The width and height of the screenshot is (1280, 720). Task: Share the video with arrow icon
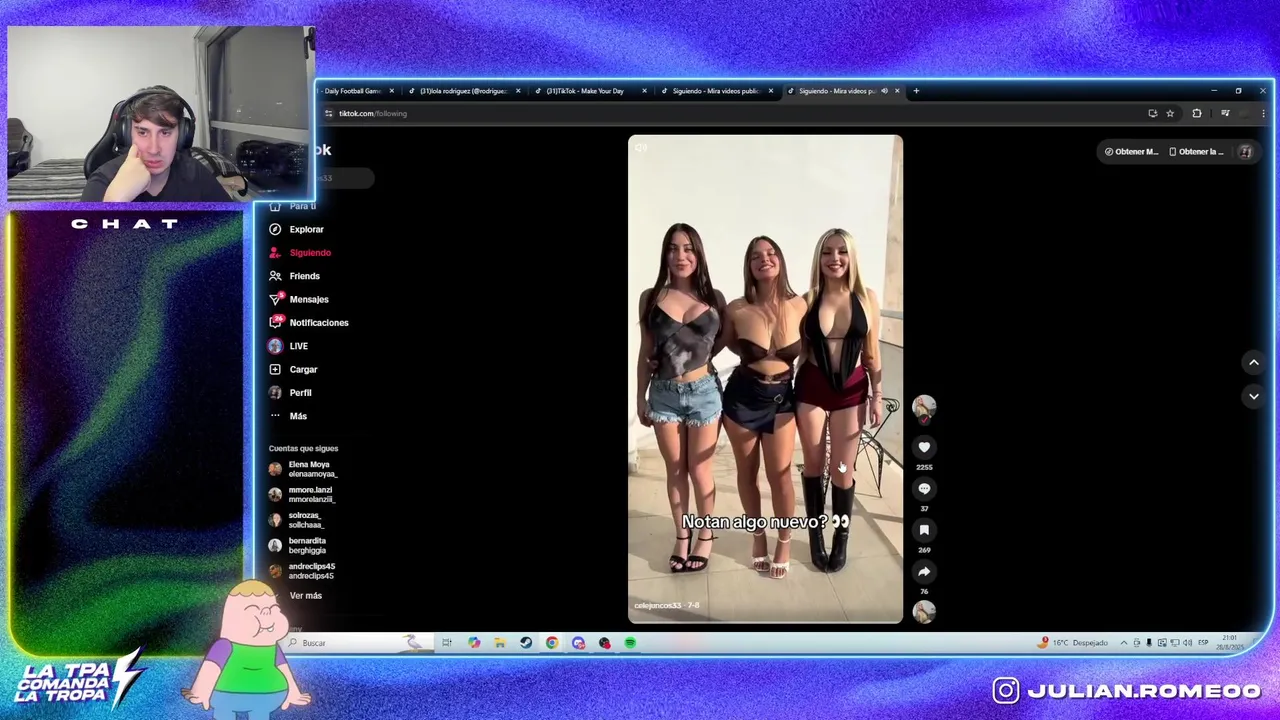[924, 572]
